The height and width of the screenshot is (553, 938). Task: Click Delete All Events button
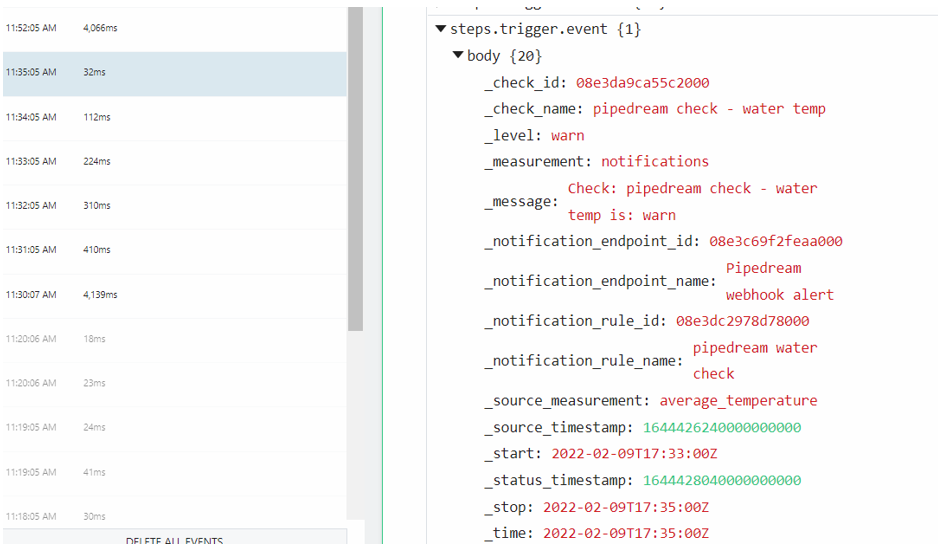(175, 539)
